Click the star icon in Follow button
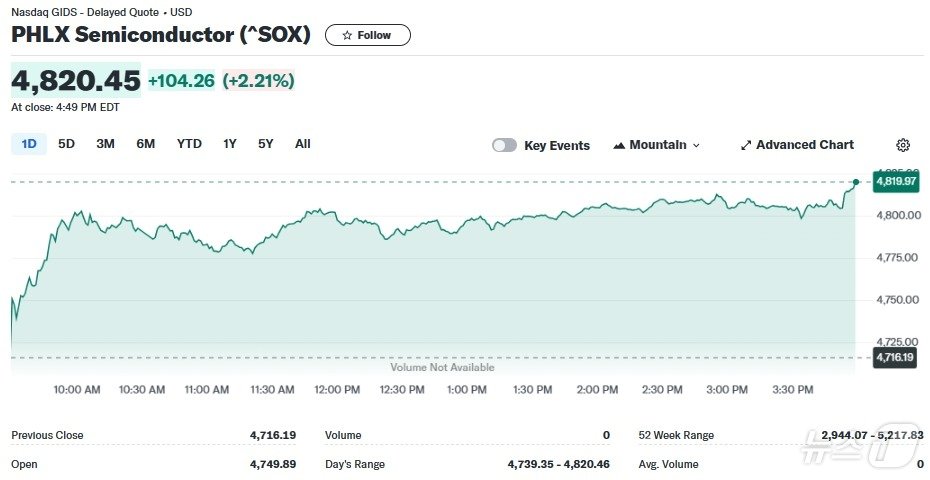Screen dimensions: 930x480 pyautogui.click(x=347, y=35)
